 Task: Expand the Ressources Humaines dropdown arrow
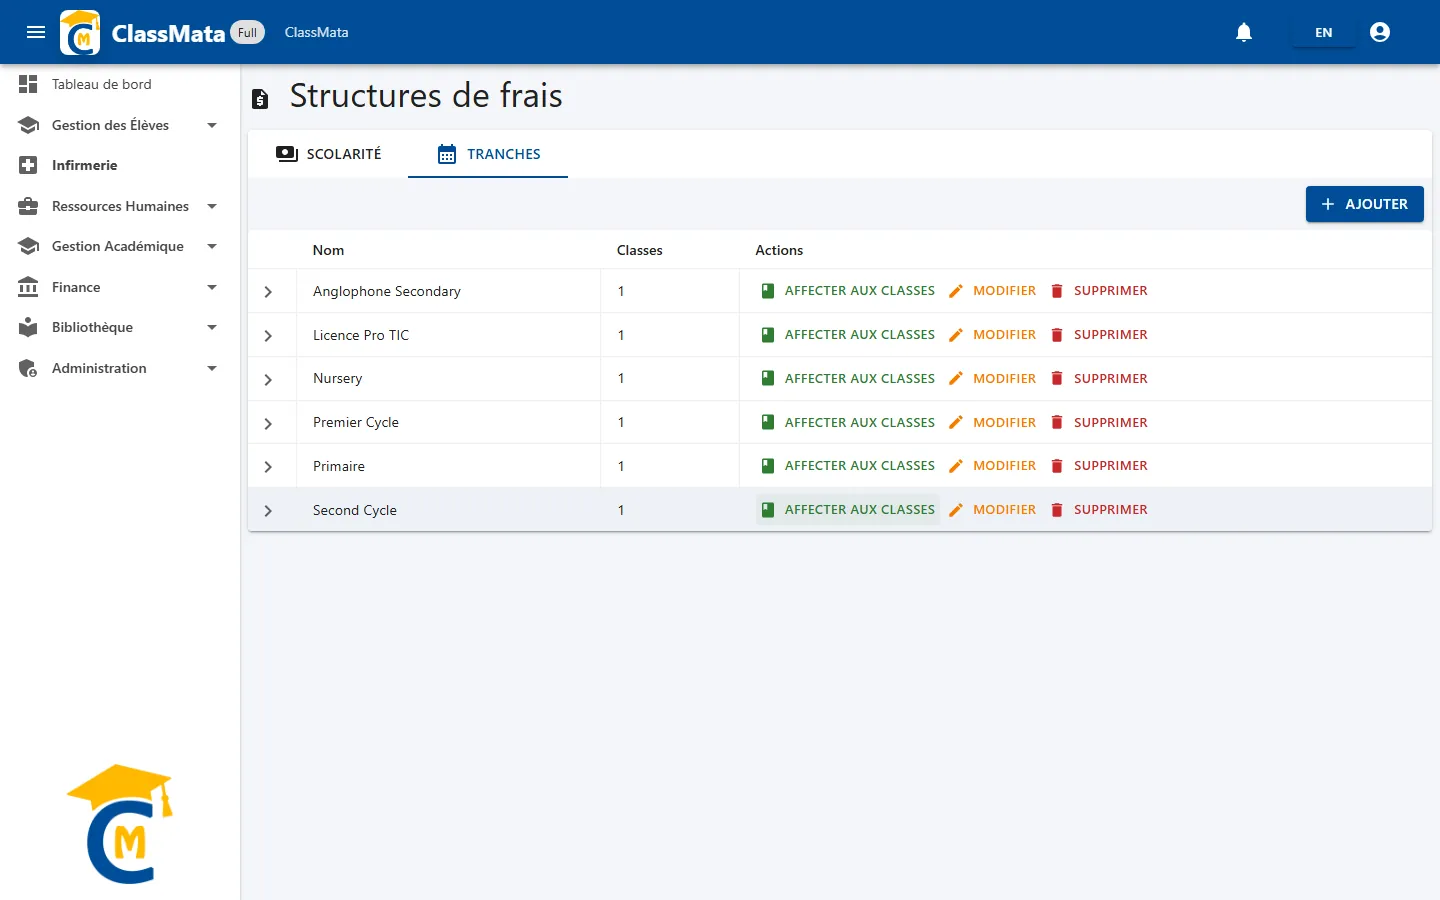point(212,206)
